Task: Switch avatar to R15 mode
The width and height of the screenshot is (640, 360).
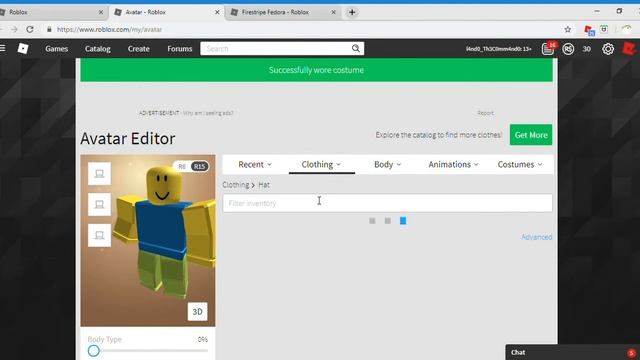Action: click(x=199, y=167)
